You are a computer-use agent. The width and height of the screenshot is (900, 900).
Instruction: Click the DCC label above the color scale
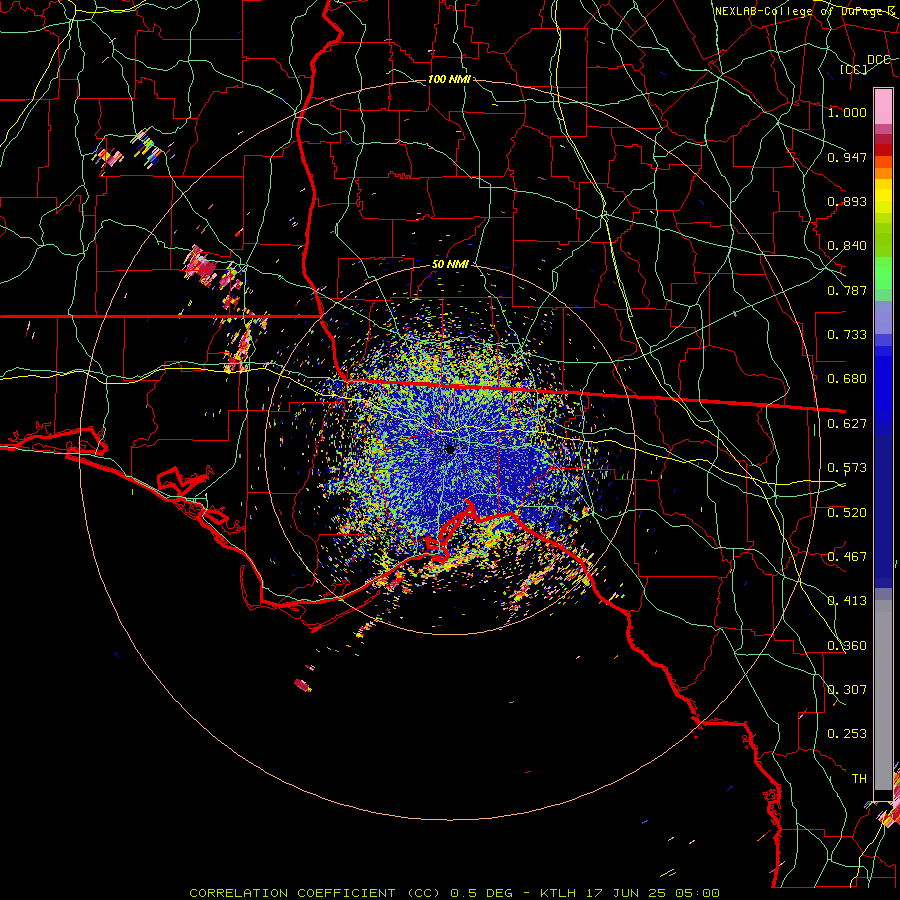coord(878,60)
